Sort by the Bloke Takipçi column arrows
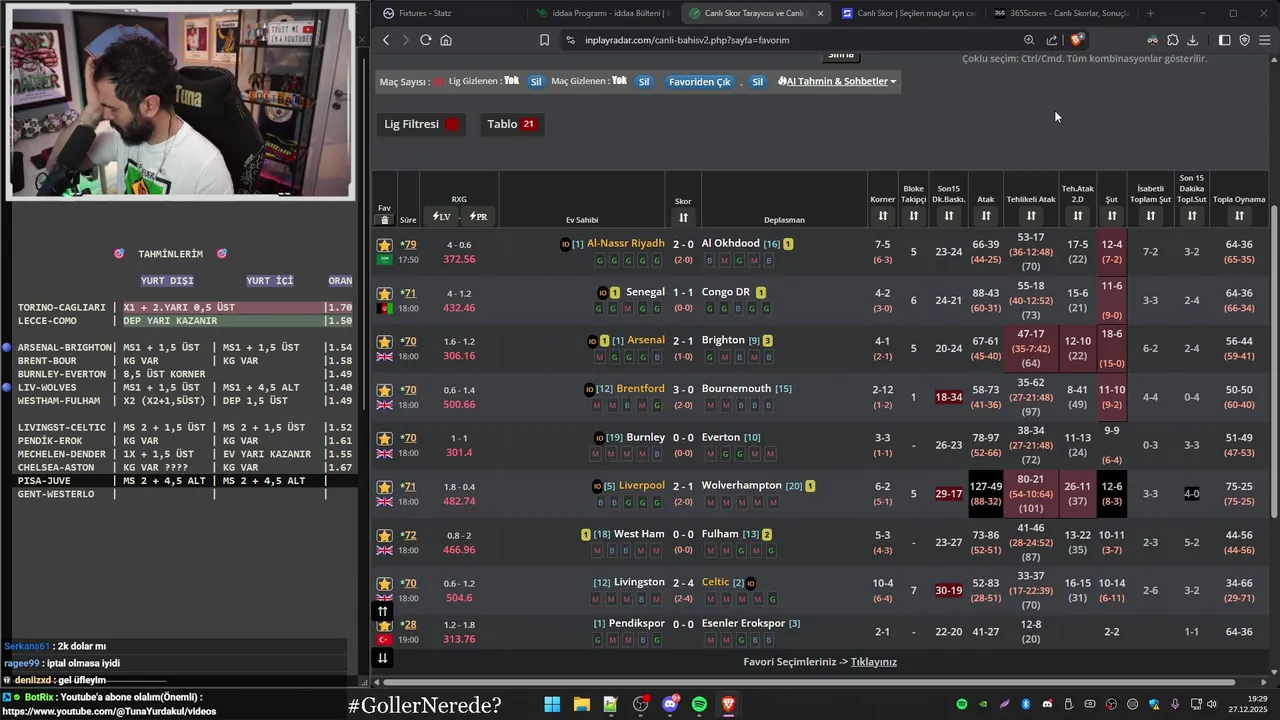The image size is (1280, 720). (x=913, y=216)
